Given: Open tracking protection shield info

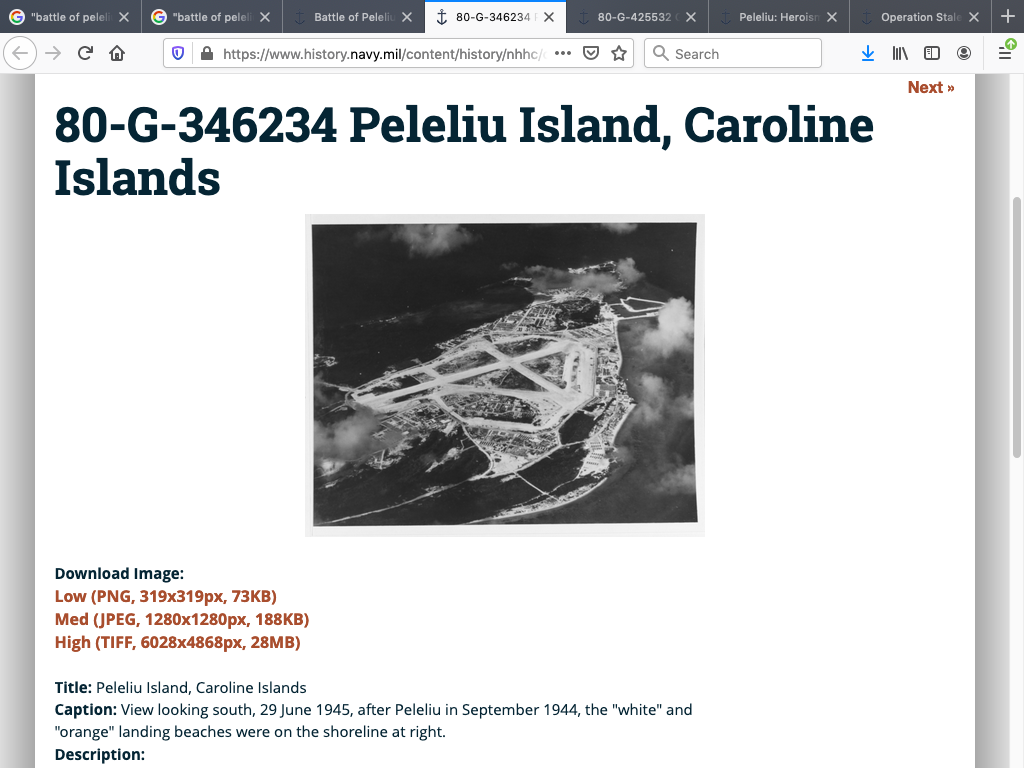Looking at the screenshot, I should click(178, 54).
